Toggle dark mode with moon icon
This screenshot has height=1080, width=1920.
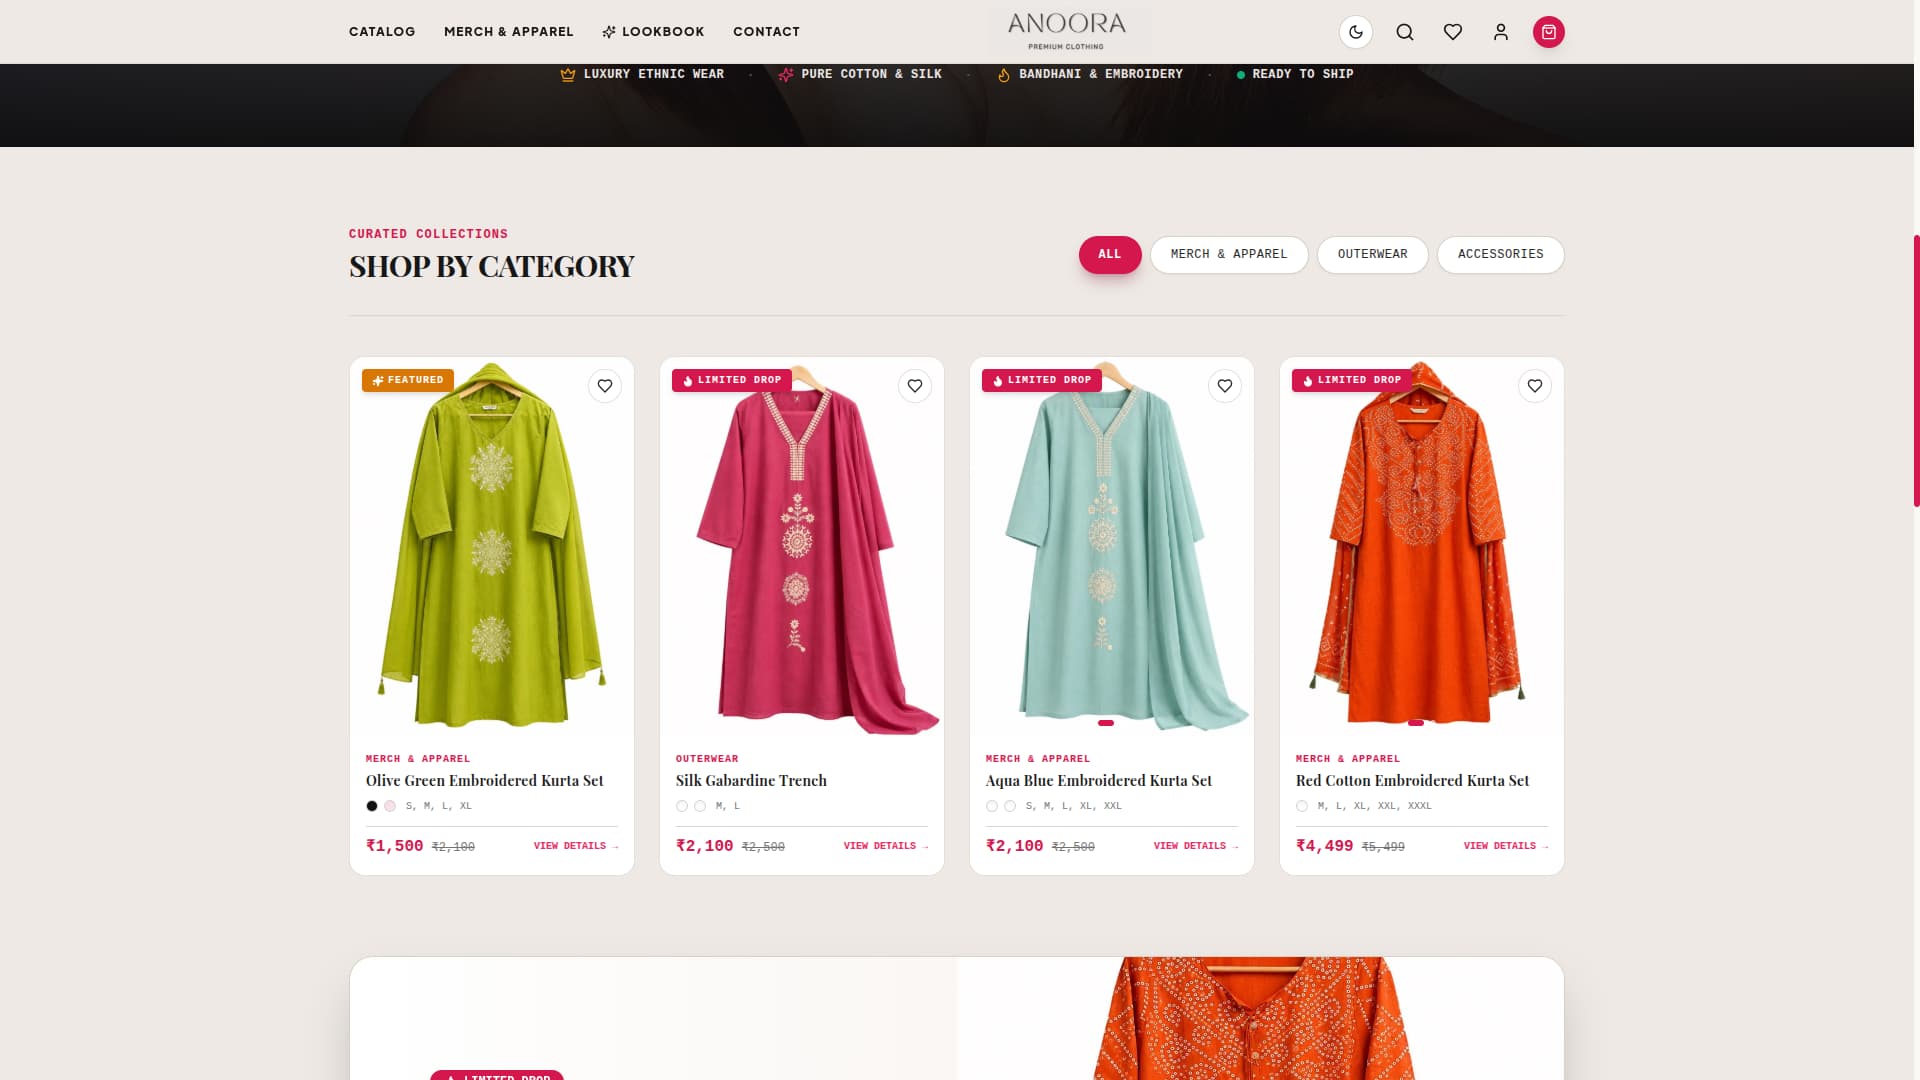(x=1356, y=32)
